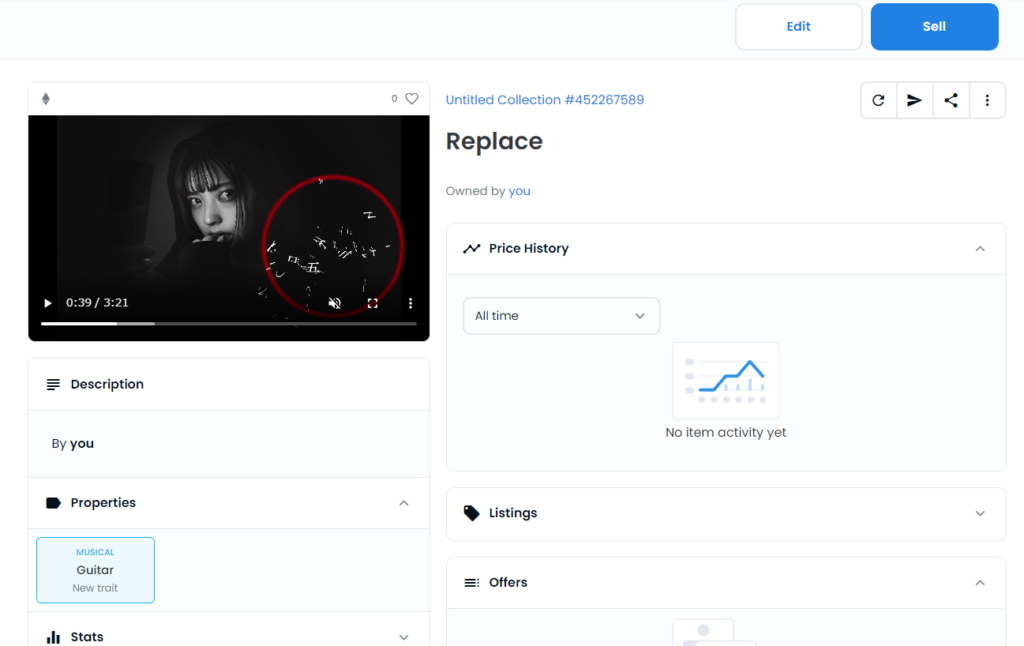Click the Stats bar-chart icon
The width and height of the screenshot is (1024, 646).
click(x=53, y=637)
